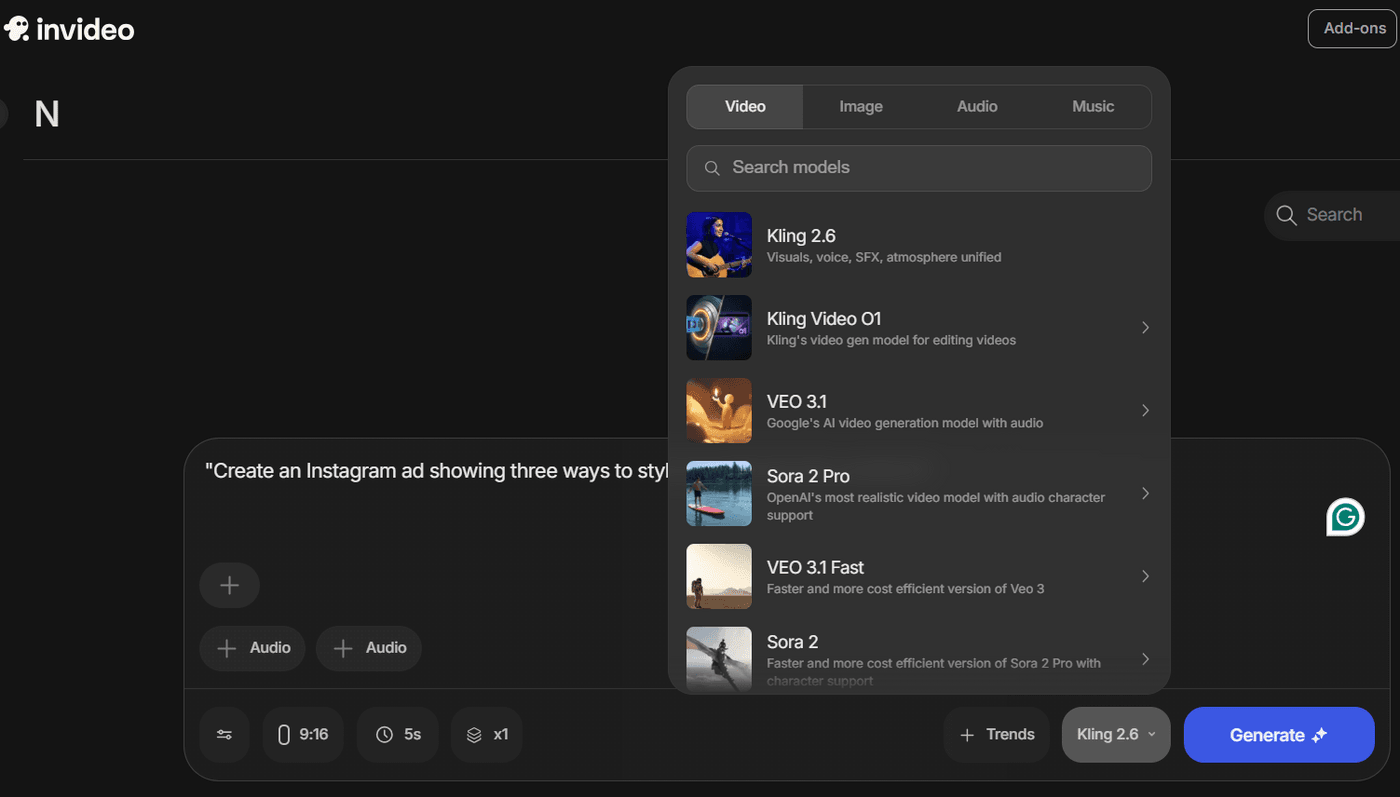Switch to the Music tab
The image size is (1400, 797).
1092,107
